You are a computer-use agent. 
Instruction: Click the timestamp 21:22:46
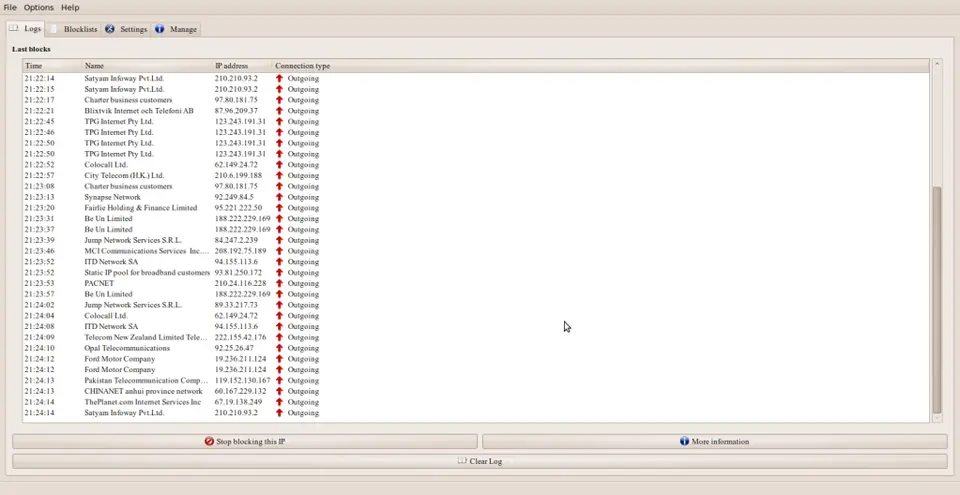pos(39,132)
